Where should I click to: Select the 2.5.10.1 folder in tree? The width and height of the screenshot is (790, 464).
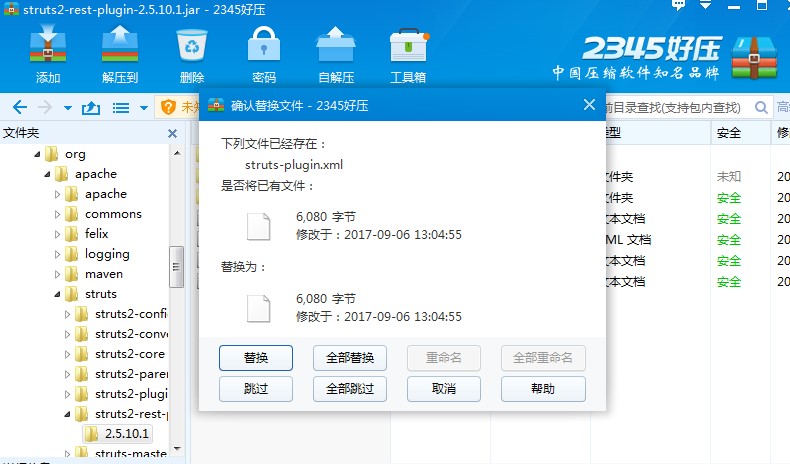pos(125,433)
